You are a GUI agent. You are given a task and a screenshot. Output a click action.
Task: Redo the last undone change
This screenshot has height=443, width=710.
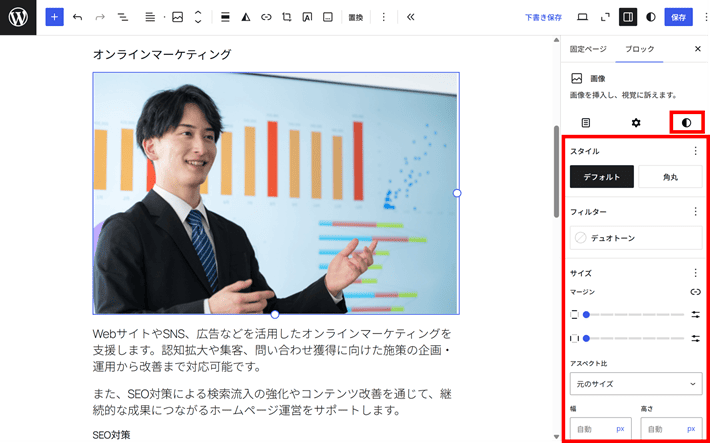(x=100, y=17)
